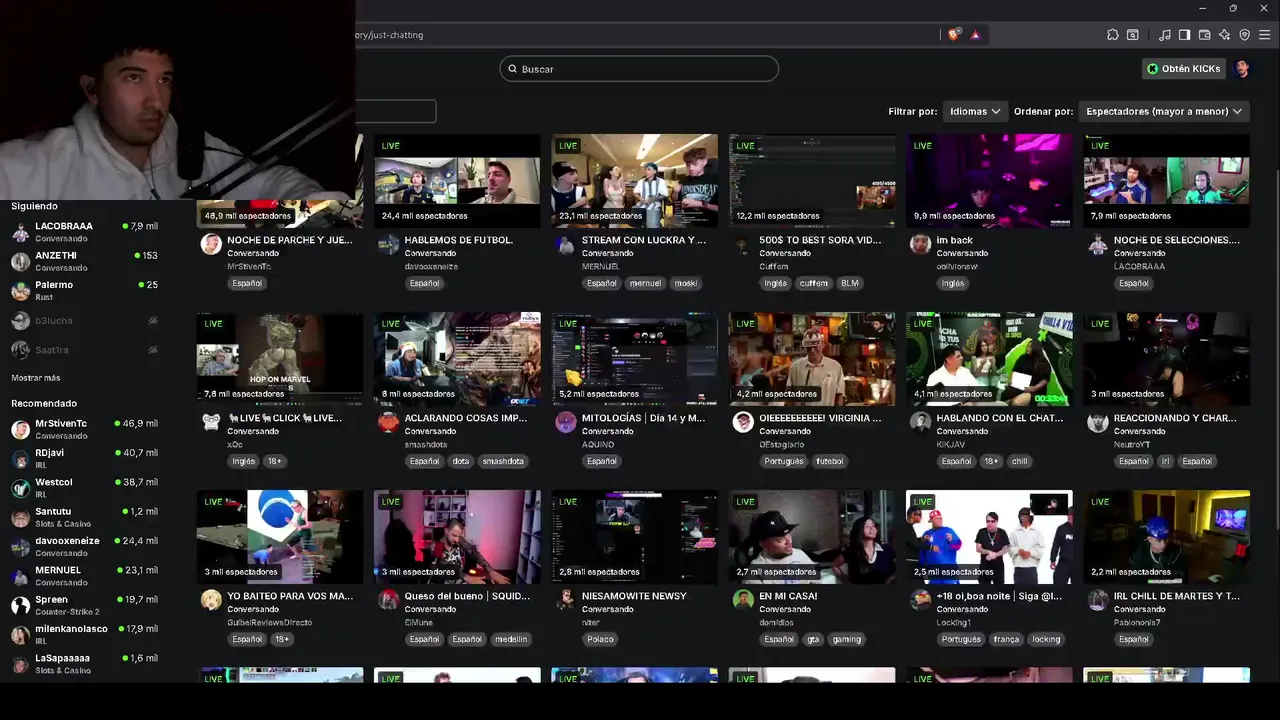Open ANZETHI channel in Siguiendo list
Image resolution: width=1280 pixels, height=720 pixels.
(85, 261)
